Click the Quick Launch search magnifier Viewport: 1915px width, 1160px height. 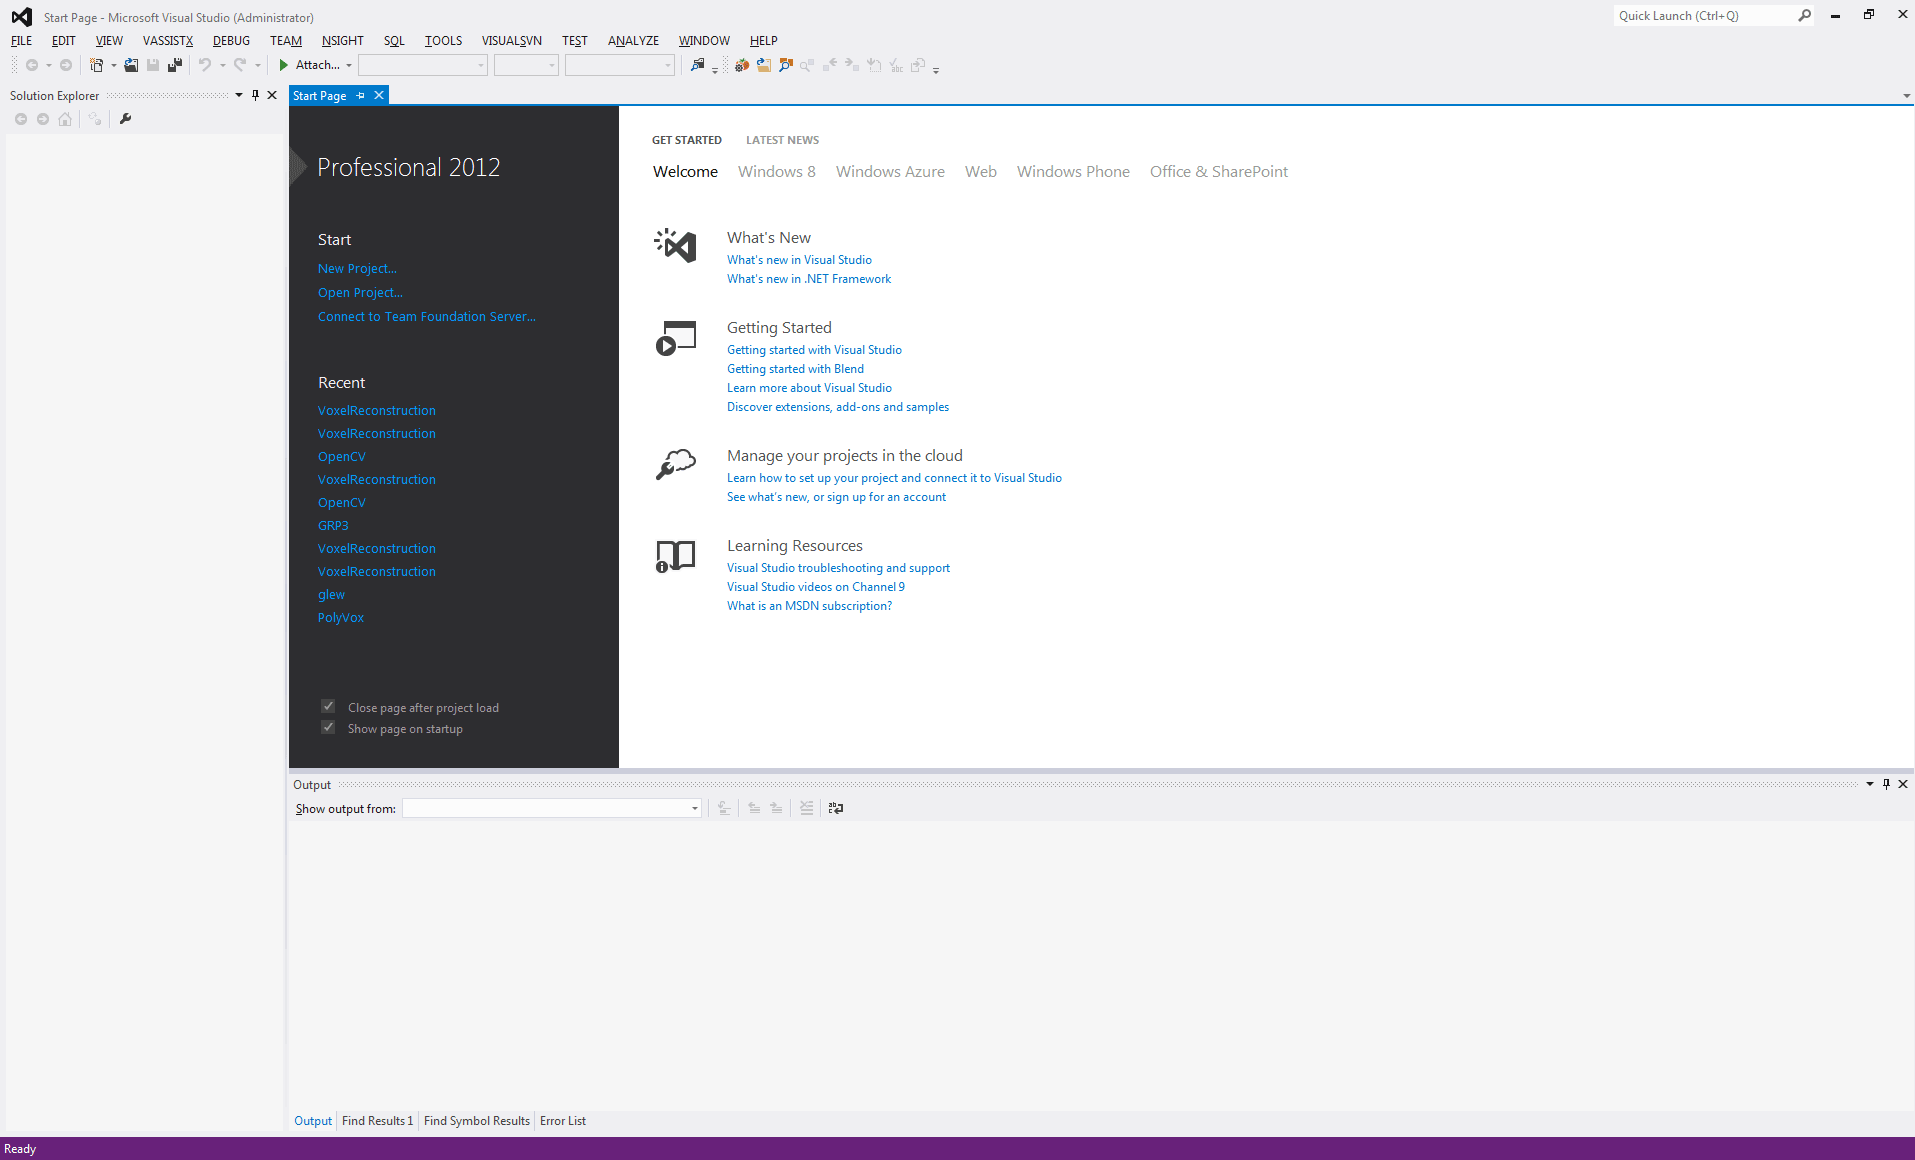point(1804,16)
